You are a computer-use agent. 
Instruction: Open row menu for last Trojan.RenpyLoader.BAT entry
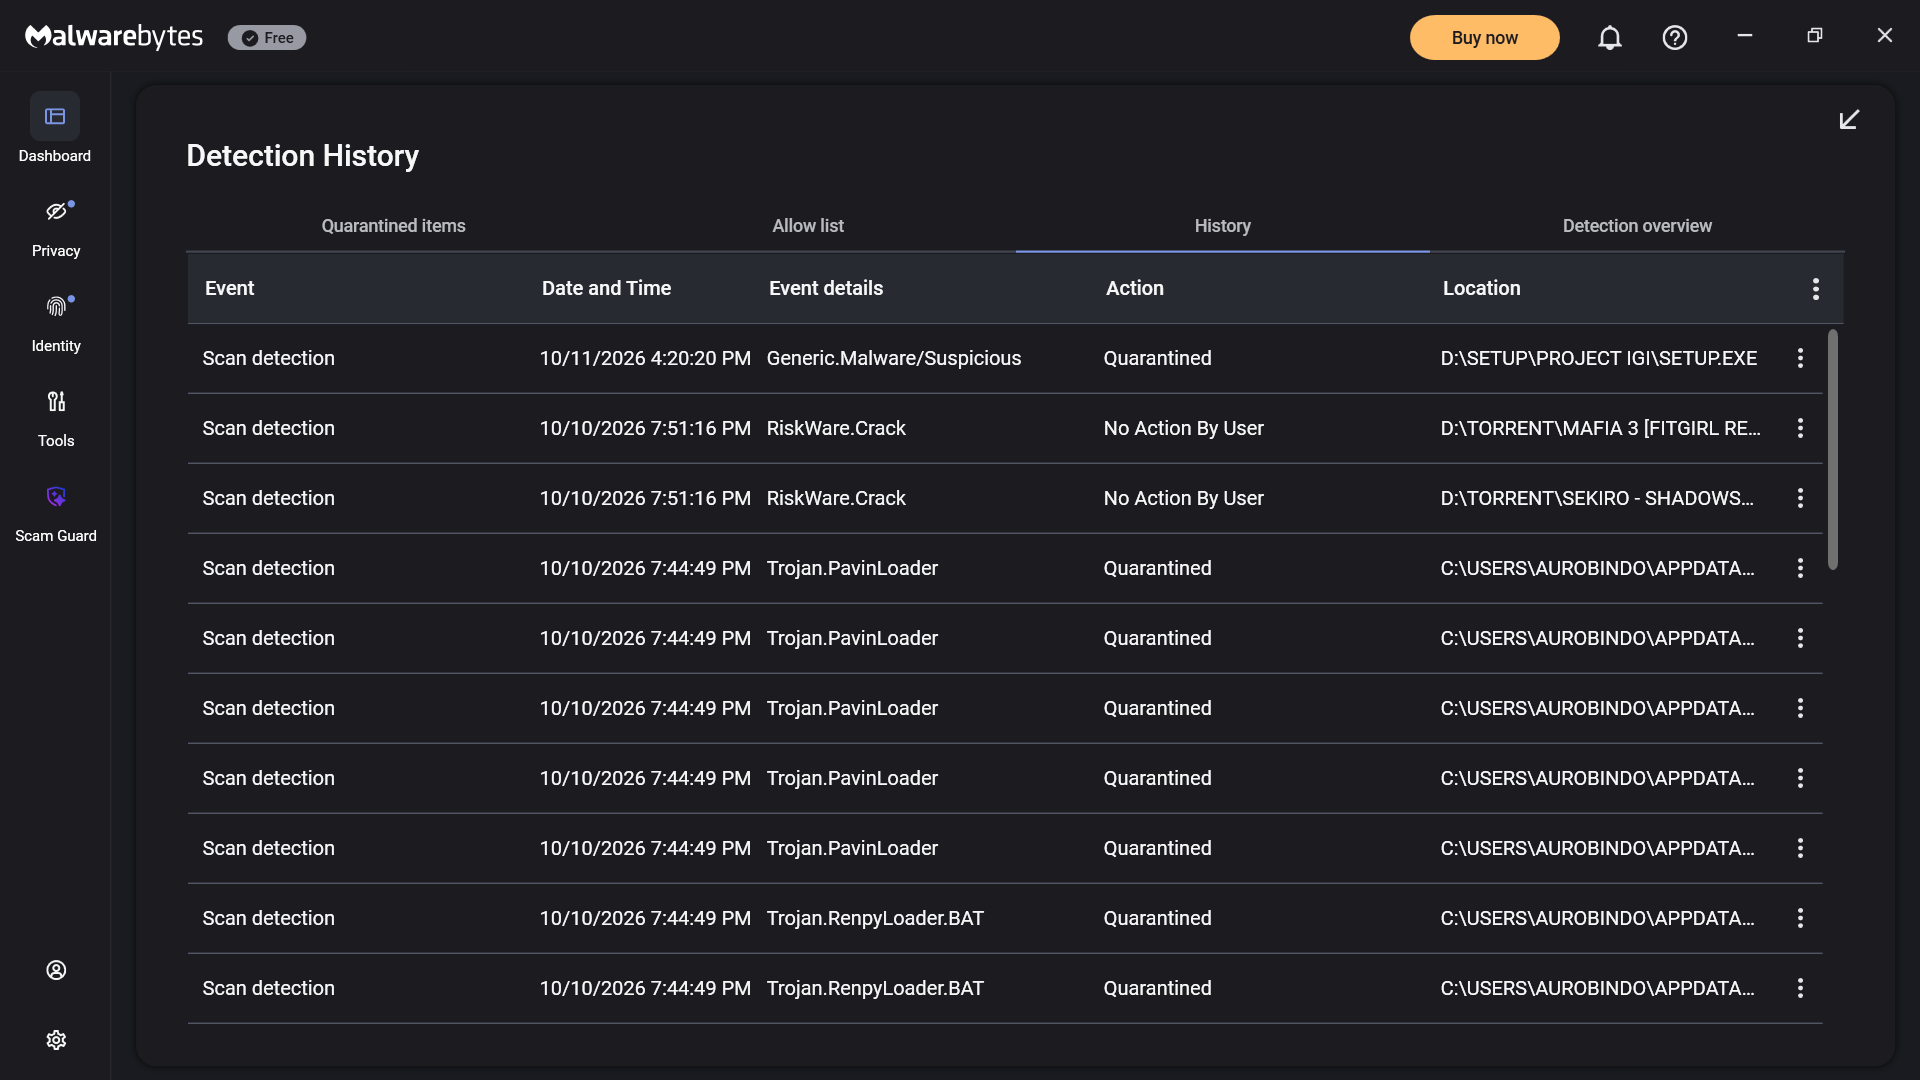point(1800,988)
